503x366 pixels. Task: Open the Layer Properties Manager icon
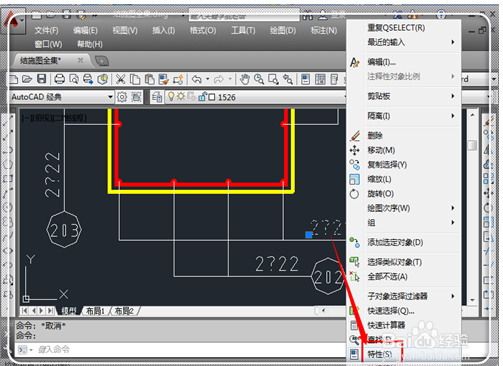point(157,97)
